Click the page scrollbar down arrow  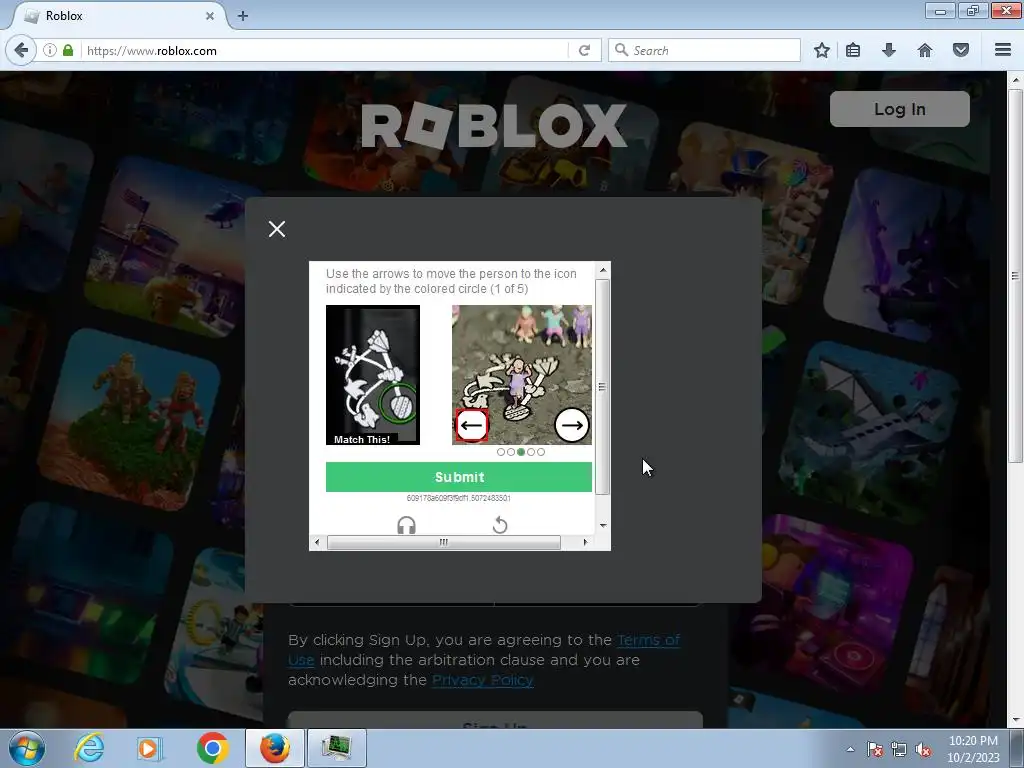coord(1015,720)
